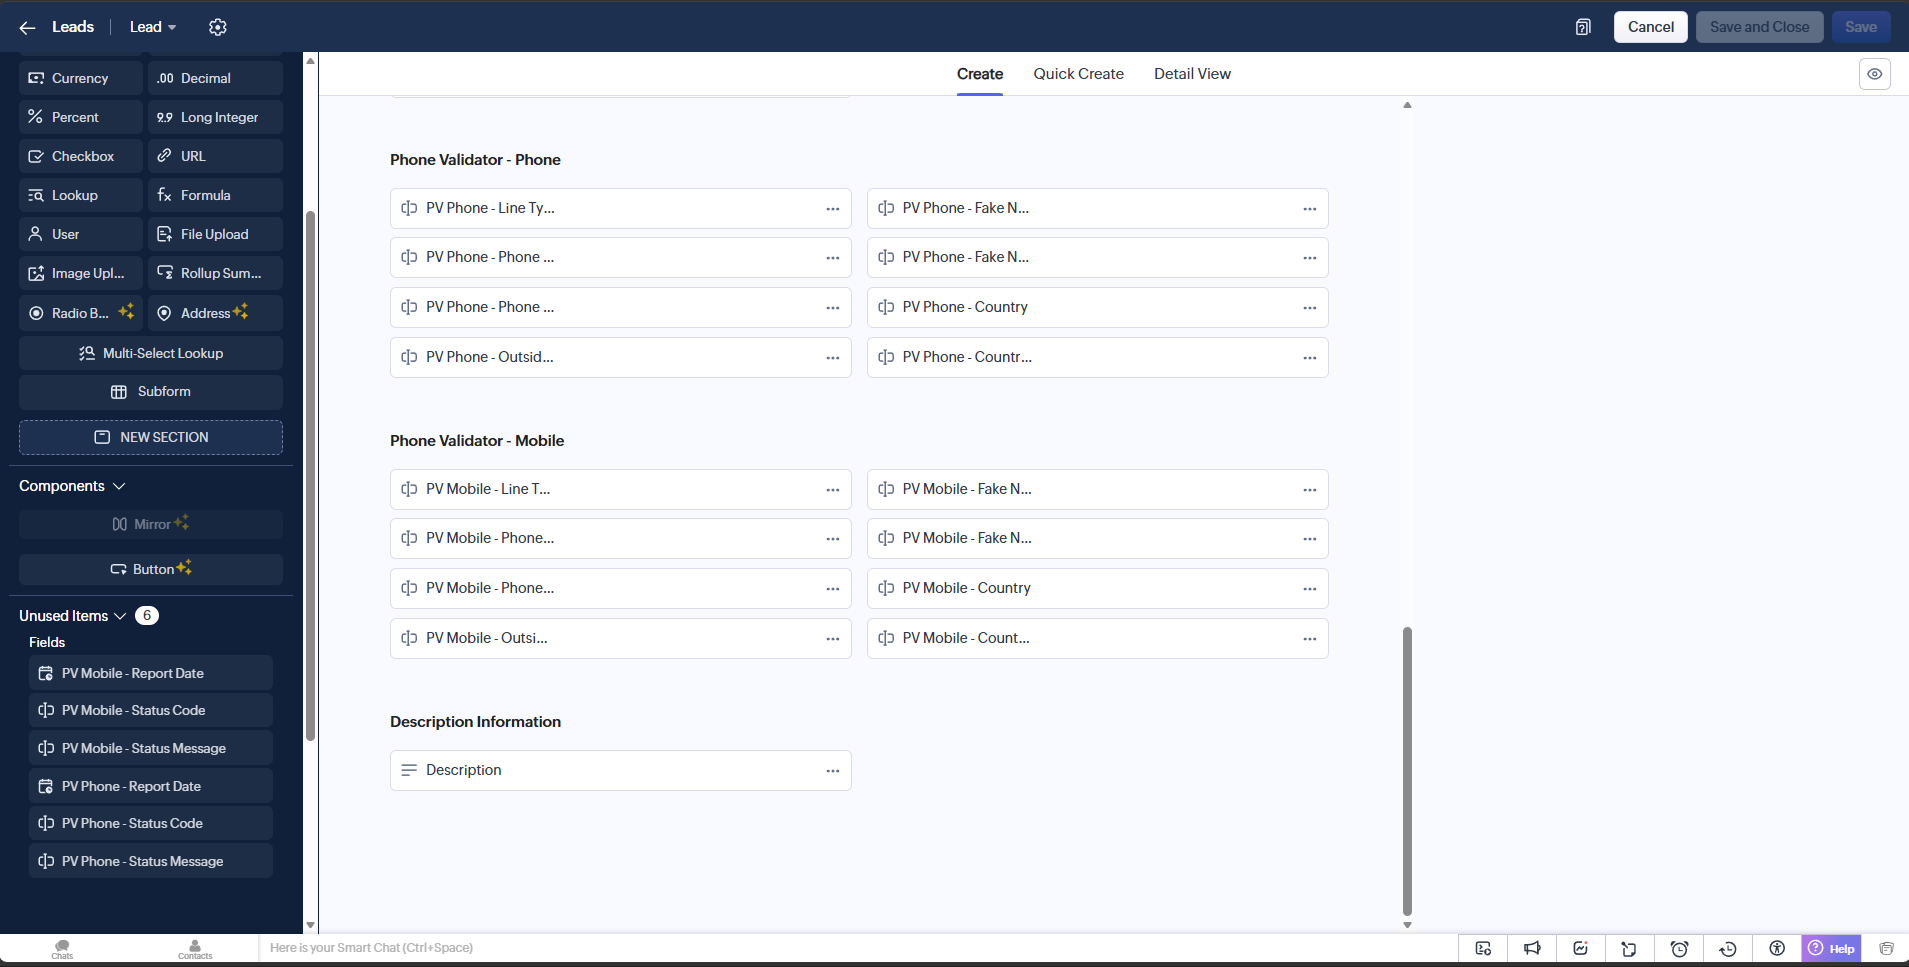Select unused field PV Mobile - Report Date
This screenshot has width=1909, height=967.
point(151,673)
